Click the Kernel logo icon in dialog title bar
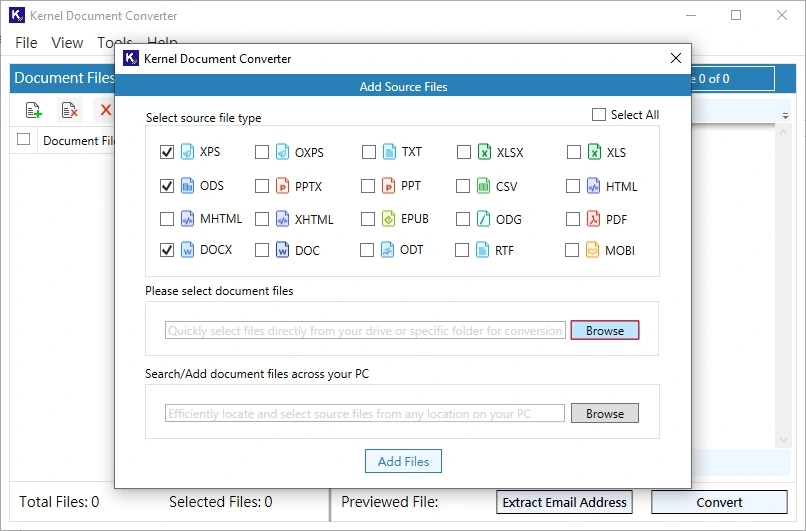Viewport: 806px width, 531px height. [131, 58]
